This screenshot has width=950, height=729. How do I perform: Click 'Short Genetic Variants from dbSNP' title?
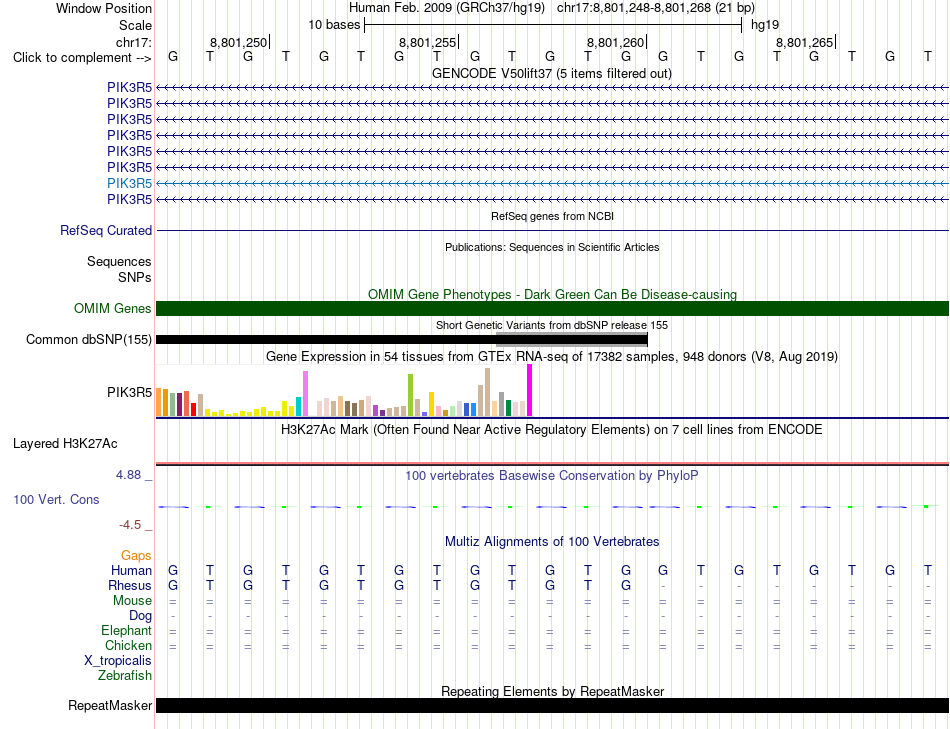point(552,325)
